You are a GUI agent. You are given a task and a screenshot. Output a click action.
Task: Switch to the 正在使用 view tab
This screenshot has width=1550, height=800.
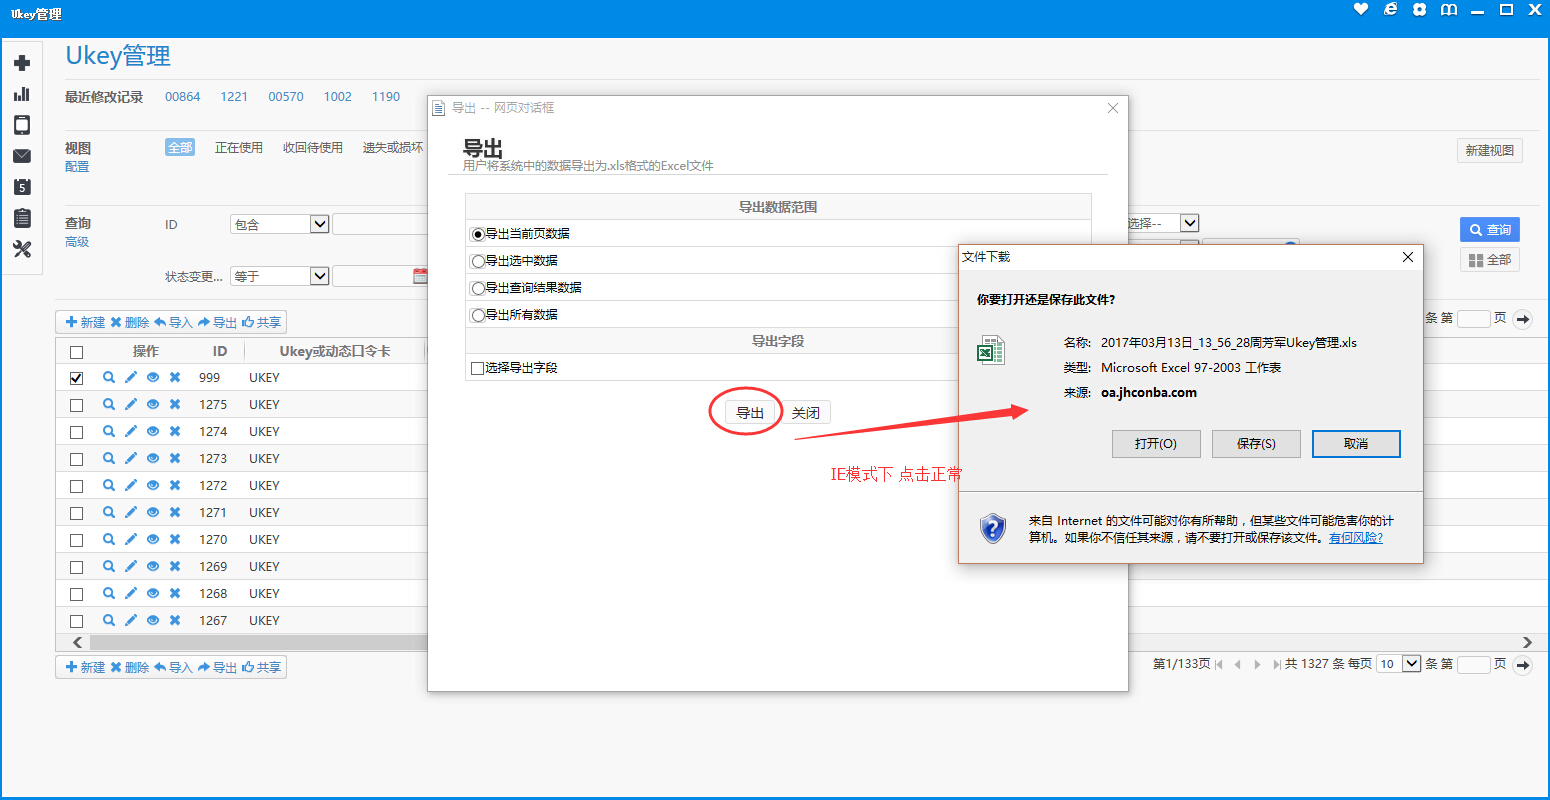point(238,148)
